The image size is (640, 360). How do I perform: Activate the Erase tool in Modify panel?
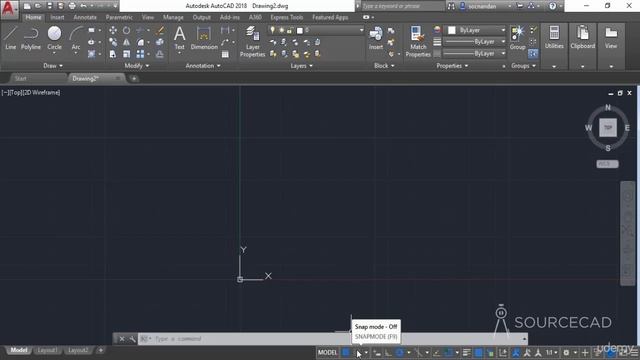pyautogui.click(x=160, y=30)
